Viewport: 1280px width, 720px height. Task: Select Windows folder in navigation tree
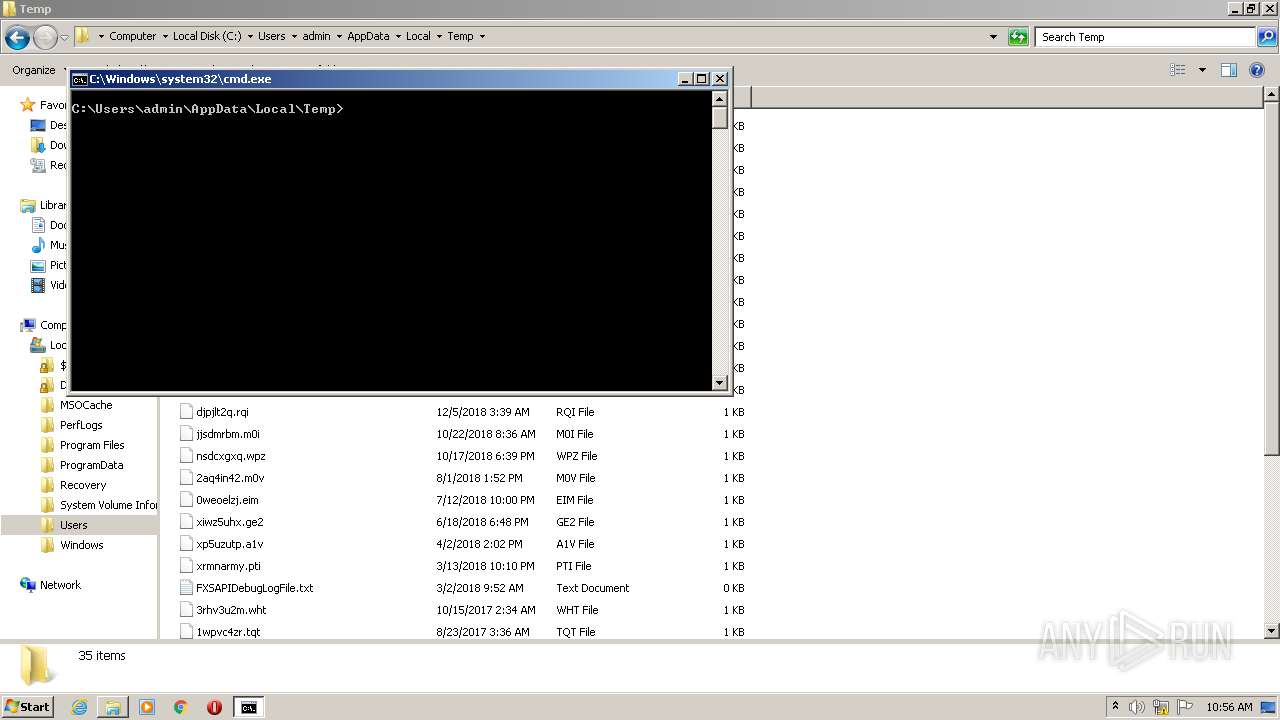[x=82, y=545]
